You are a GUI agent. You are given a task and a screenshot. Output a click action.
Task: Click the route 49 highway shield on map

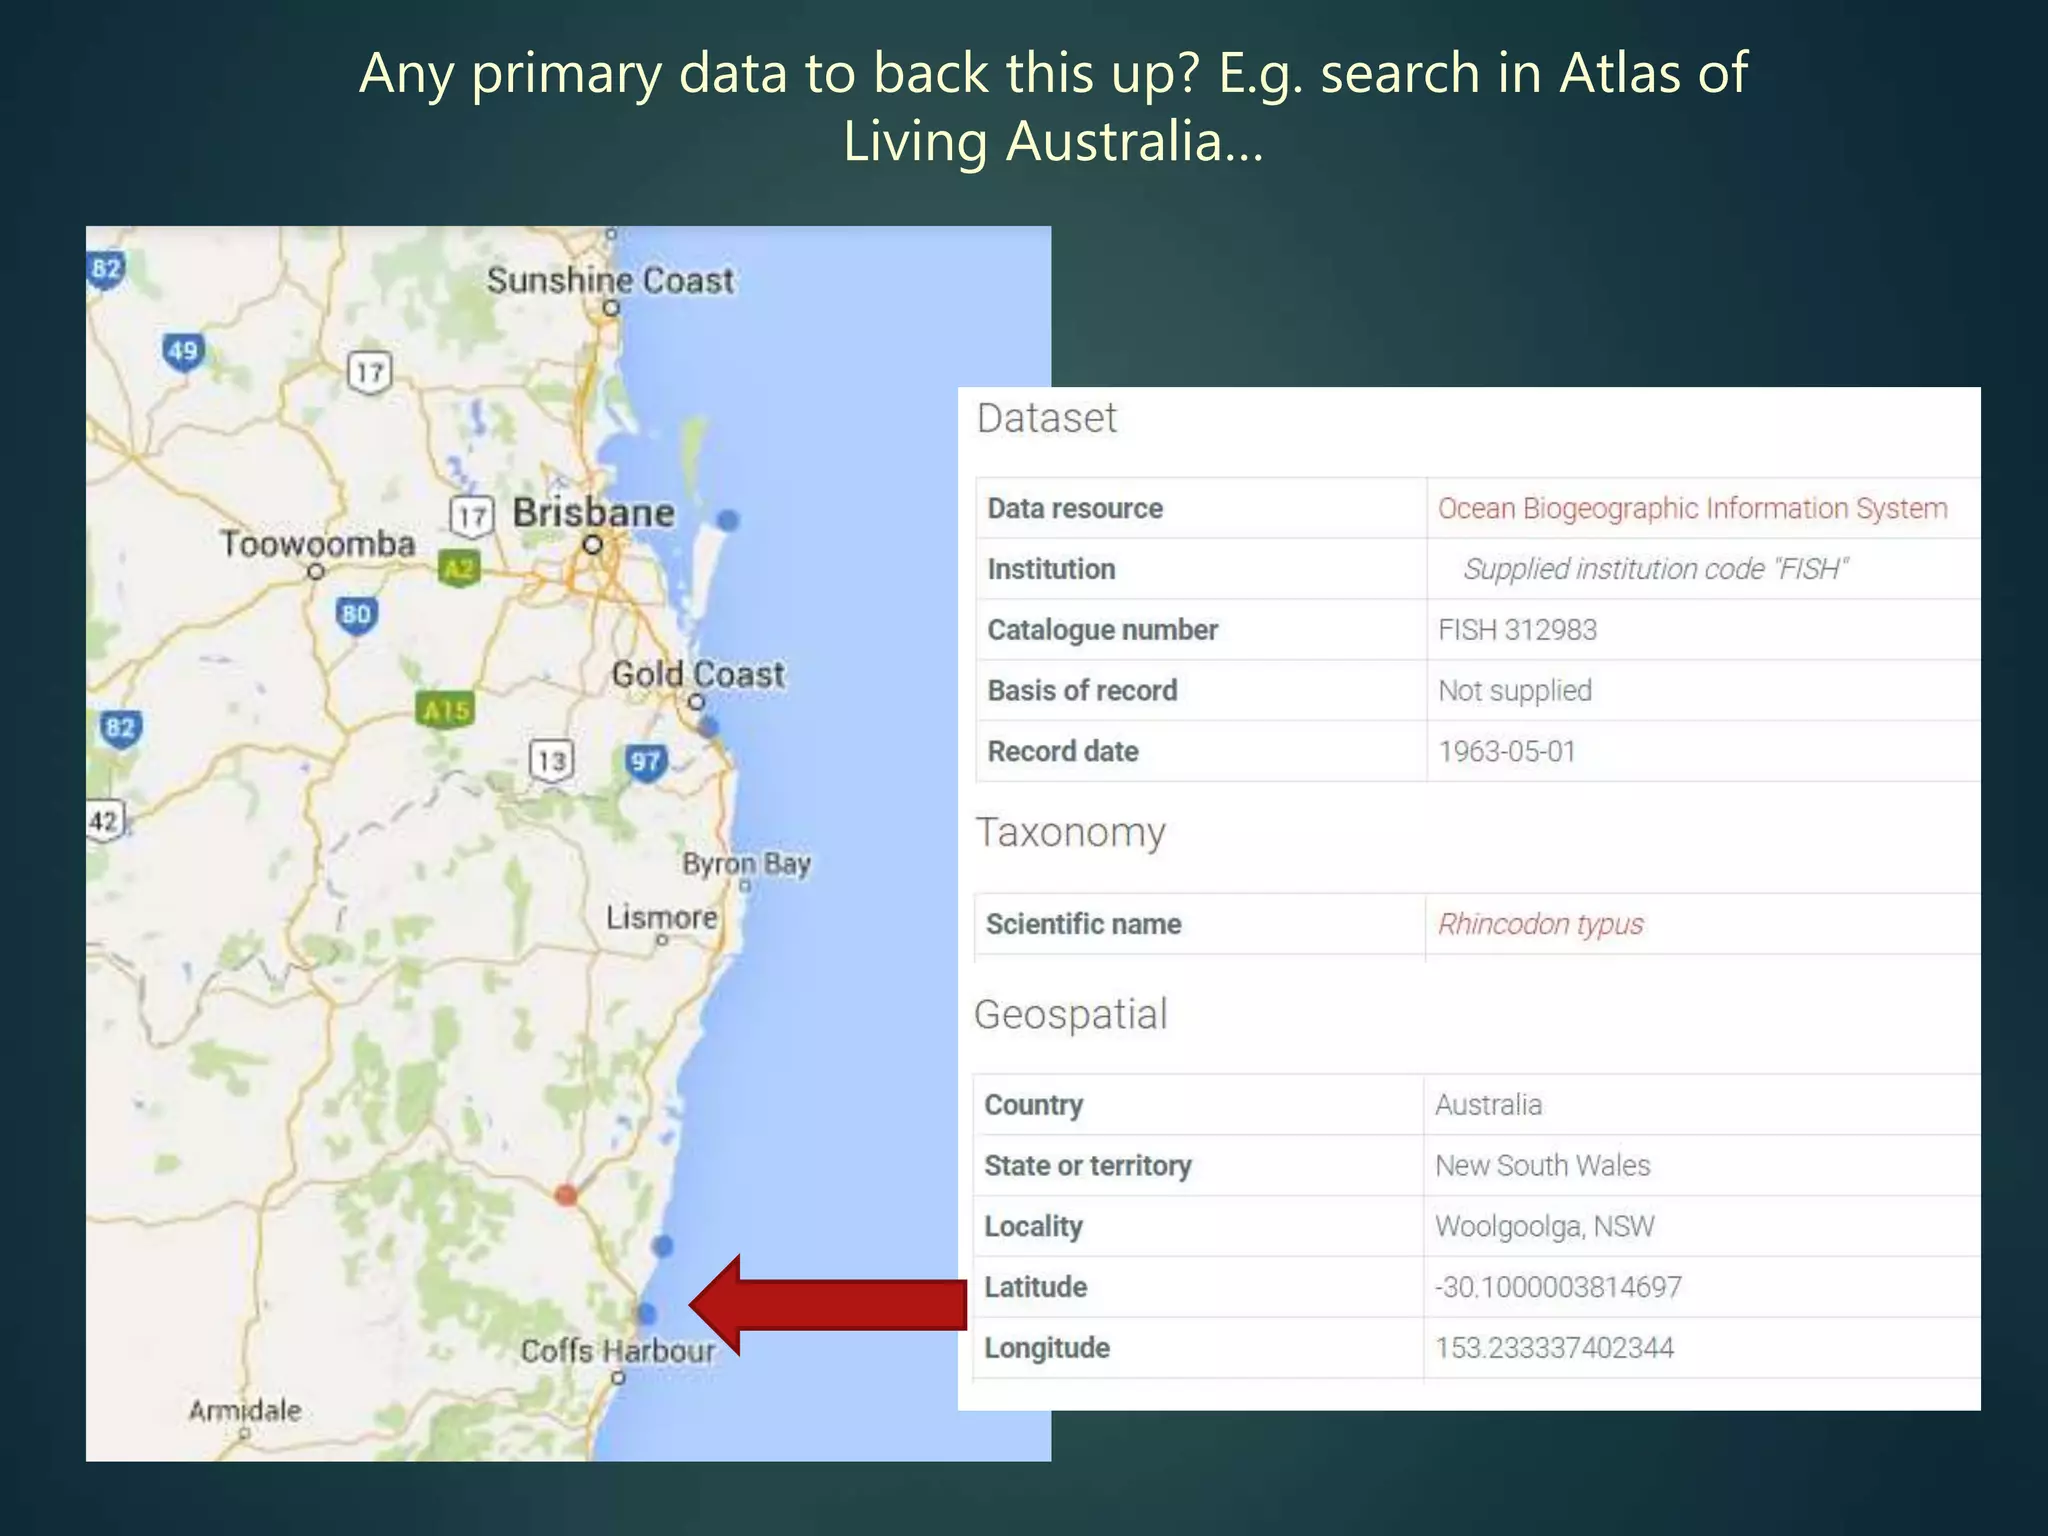point(183,352)
